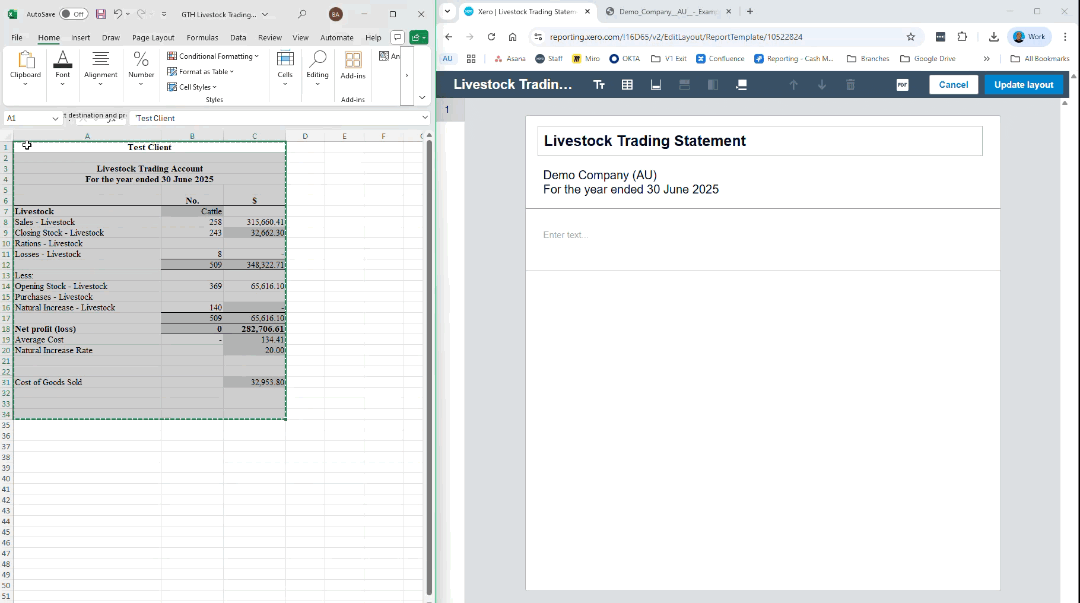Click the Save icon in Excel

(101, 14)
